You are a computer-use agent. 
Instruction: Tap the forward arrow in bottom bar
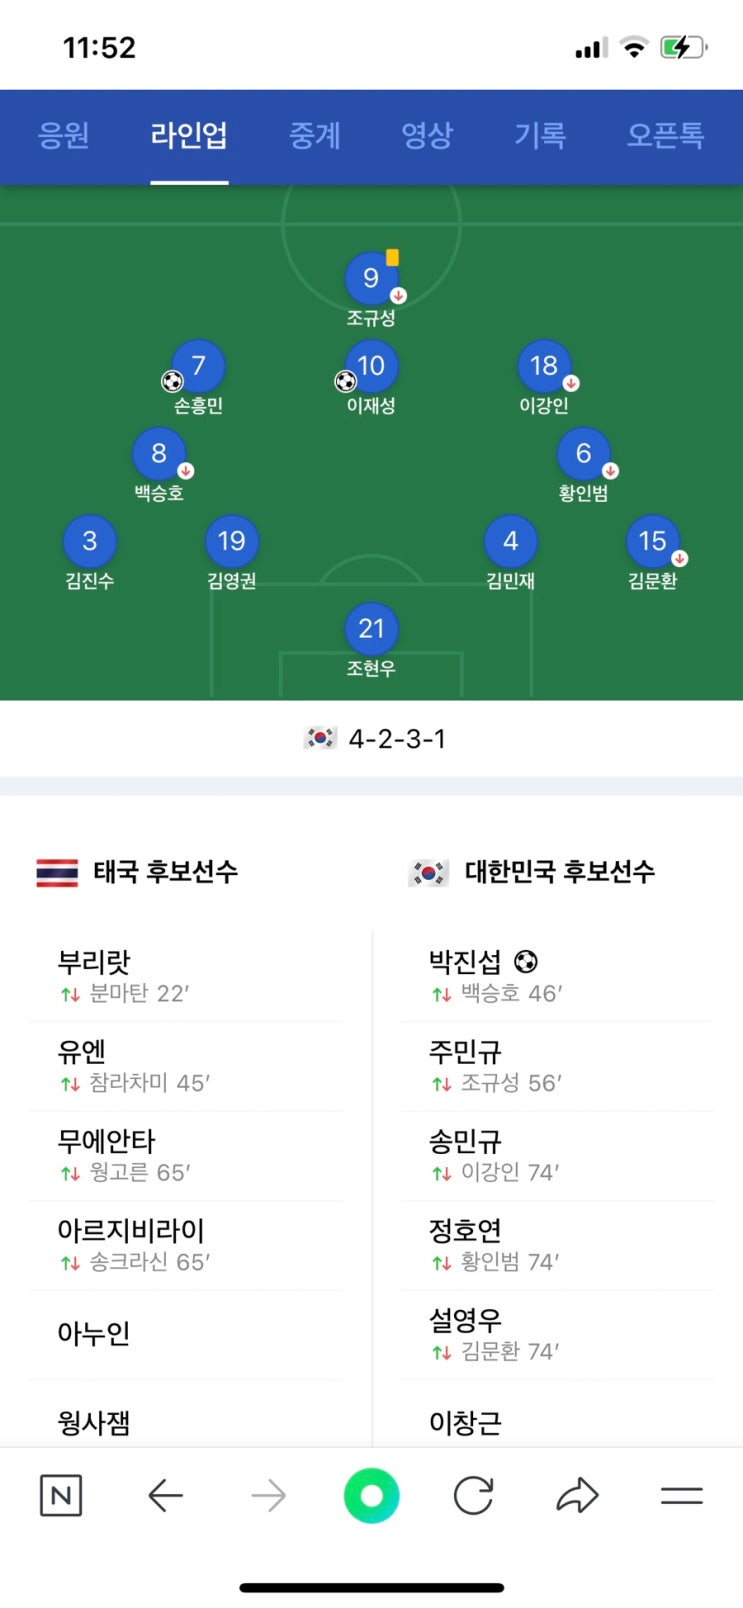(268, 1496)
